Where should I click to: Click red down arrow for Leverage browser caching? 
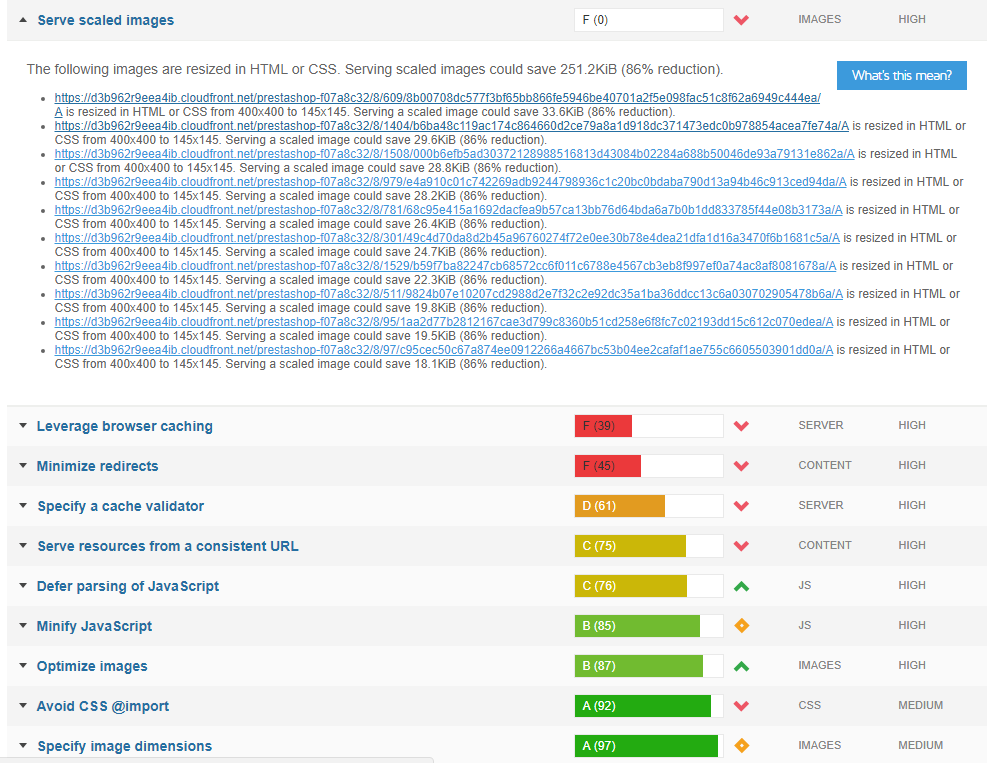[741, 426]
